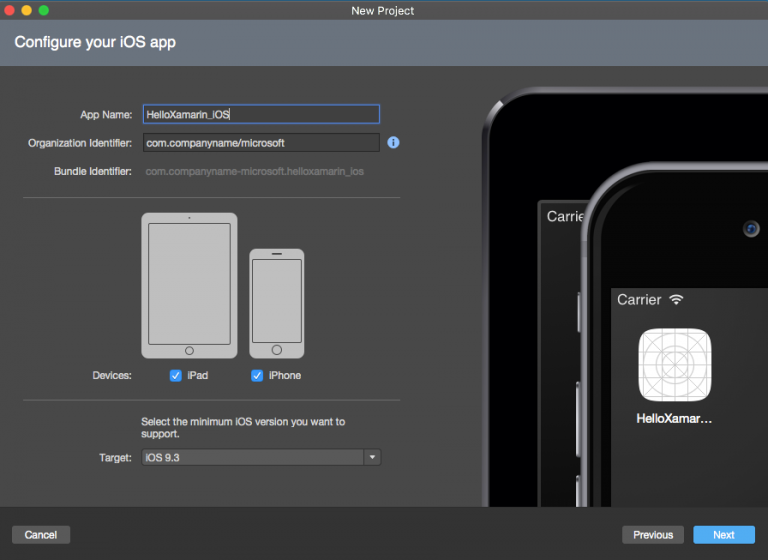The image size is (768, 560).
Task: Click into the App Name field
Action: click(261, 114)
